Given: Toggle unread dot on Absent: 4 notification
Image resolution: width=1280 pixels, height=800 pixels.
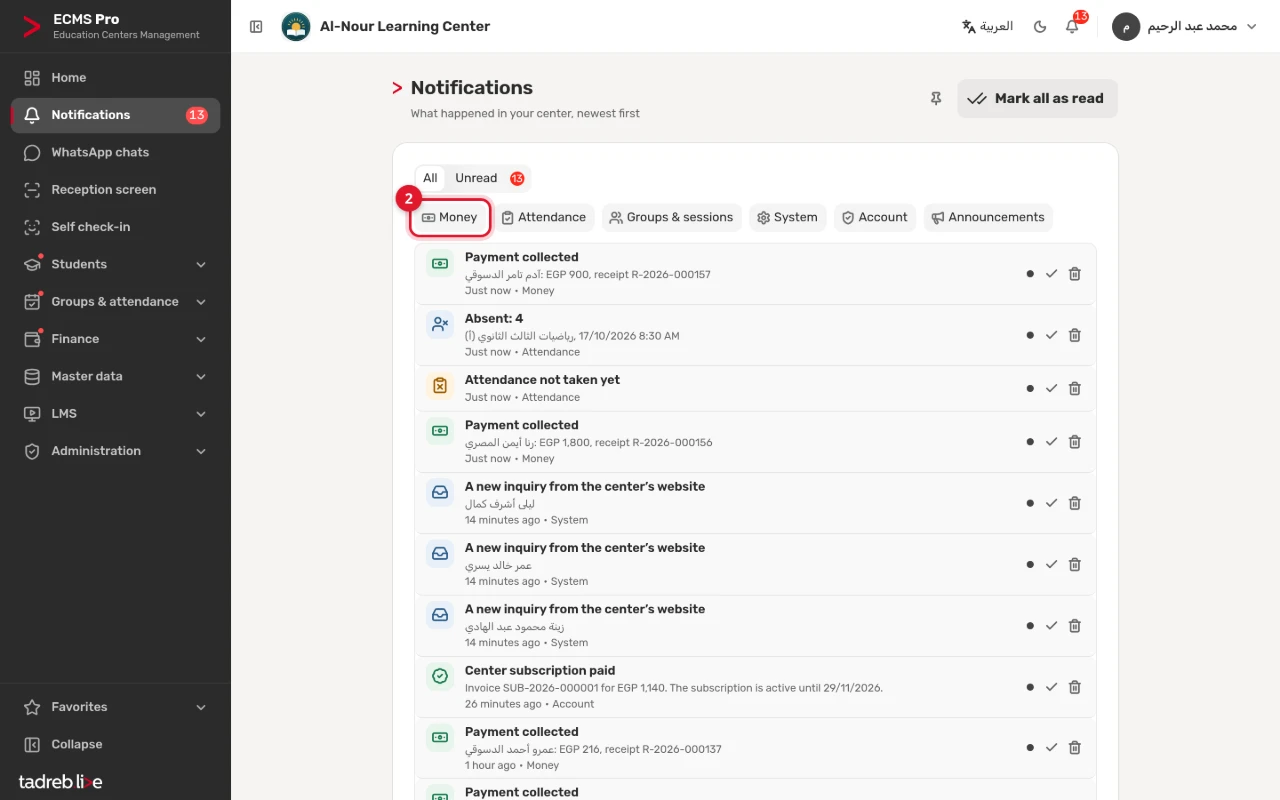Looking at the screenshot, I should pos(1029,335).
